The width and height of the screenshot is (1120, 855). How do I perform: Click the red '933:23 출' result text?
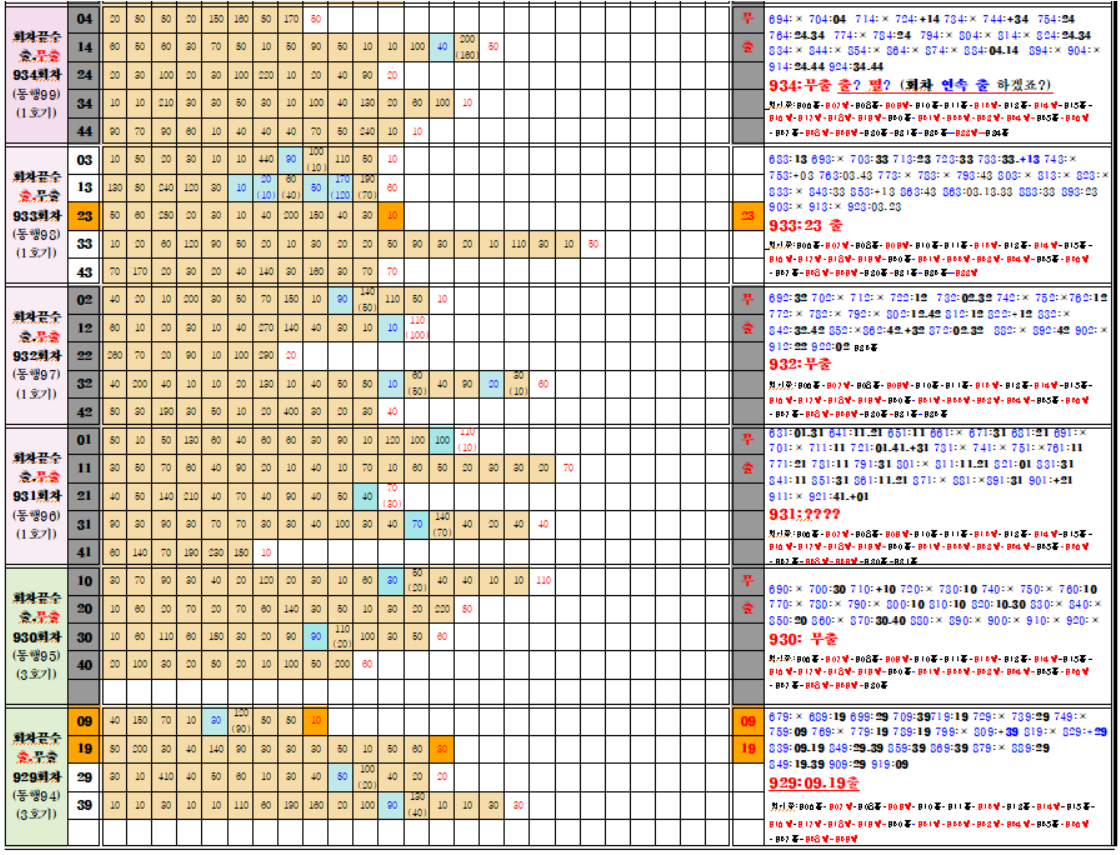click(x=806, y=225)
